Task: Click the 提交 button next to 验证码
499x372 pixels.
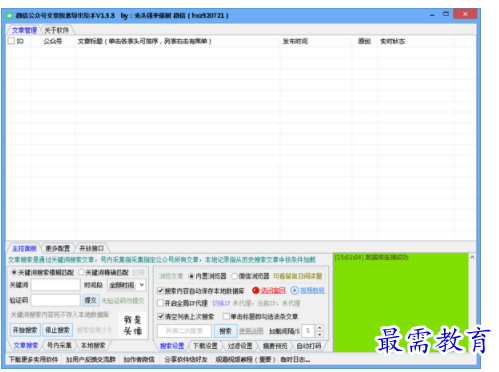Action: 90,300
